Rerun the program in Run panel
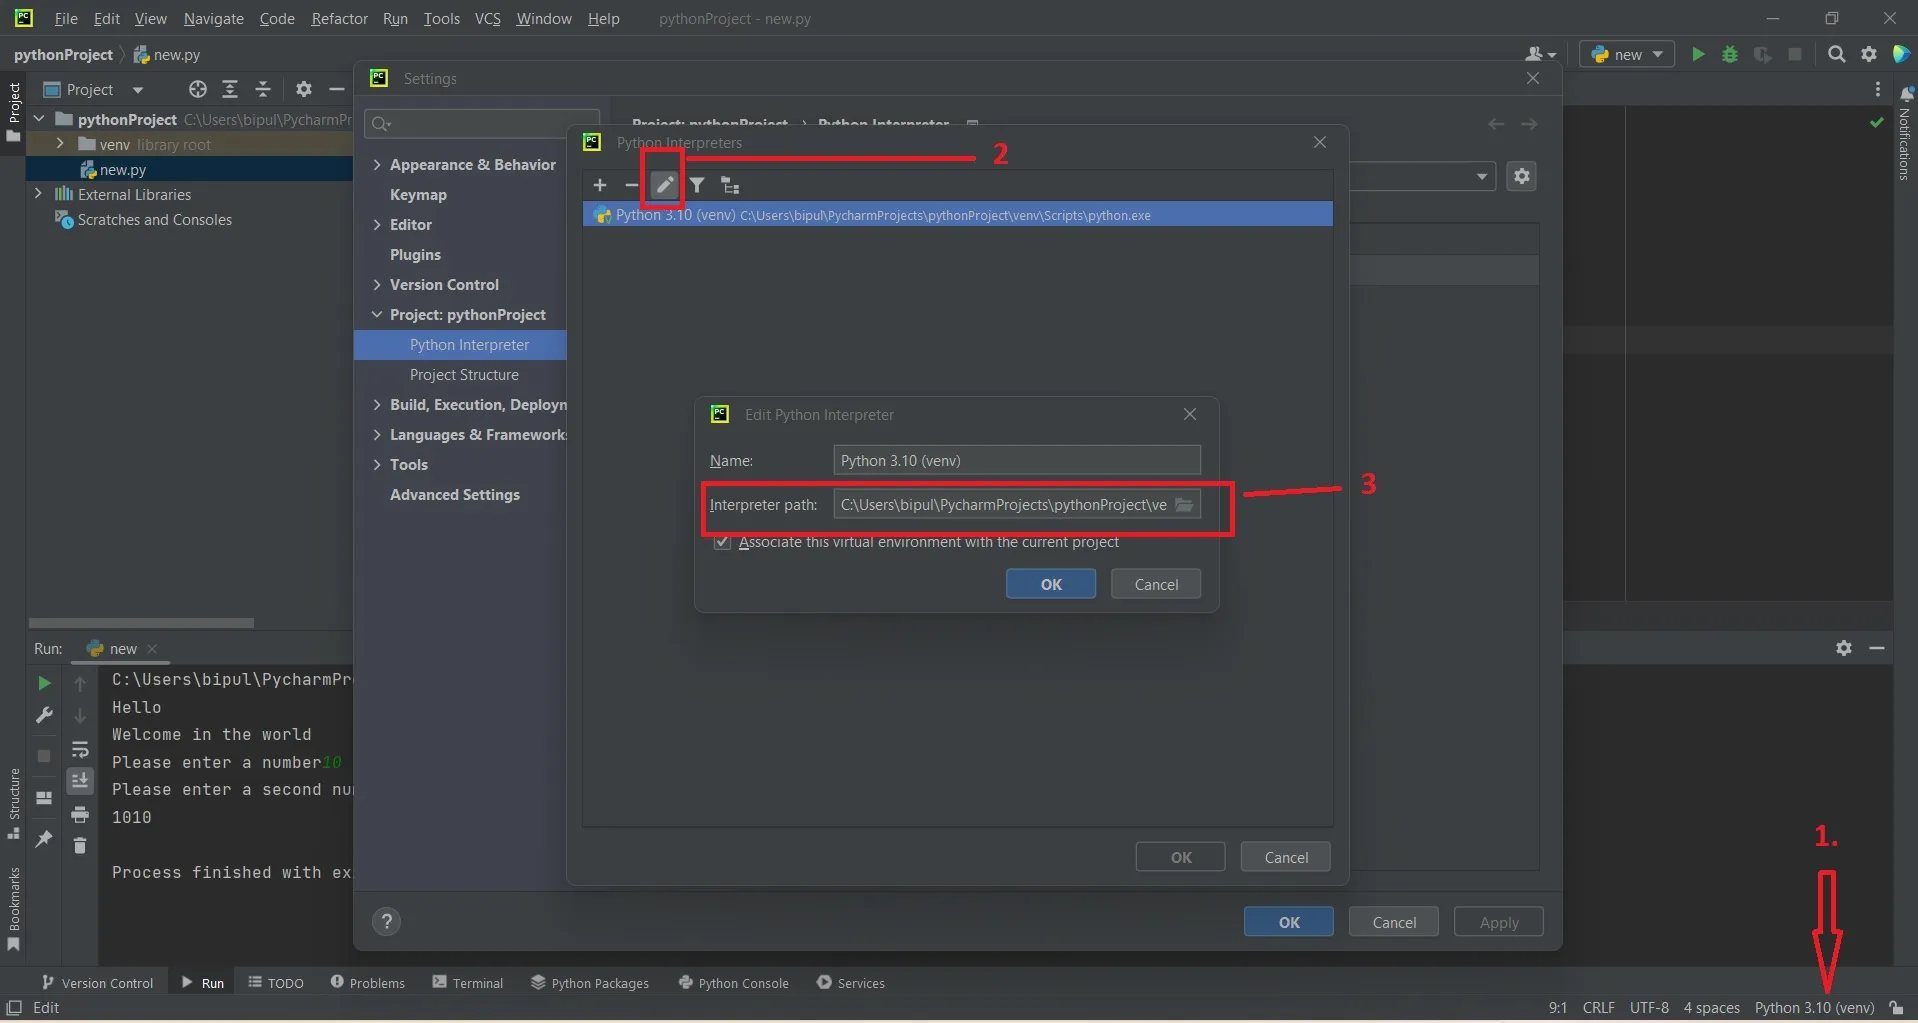The width and height of the screenshot is (1918, 1023). tap(44, 683)
